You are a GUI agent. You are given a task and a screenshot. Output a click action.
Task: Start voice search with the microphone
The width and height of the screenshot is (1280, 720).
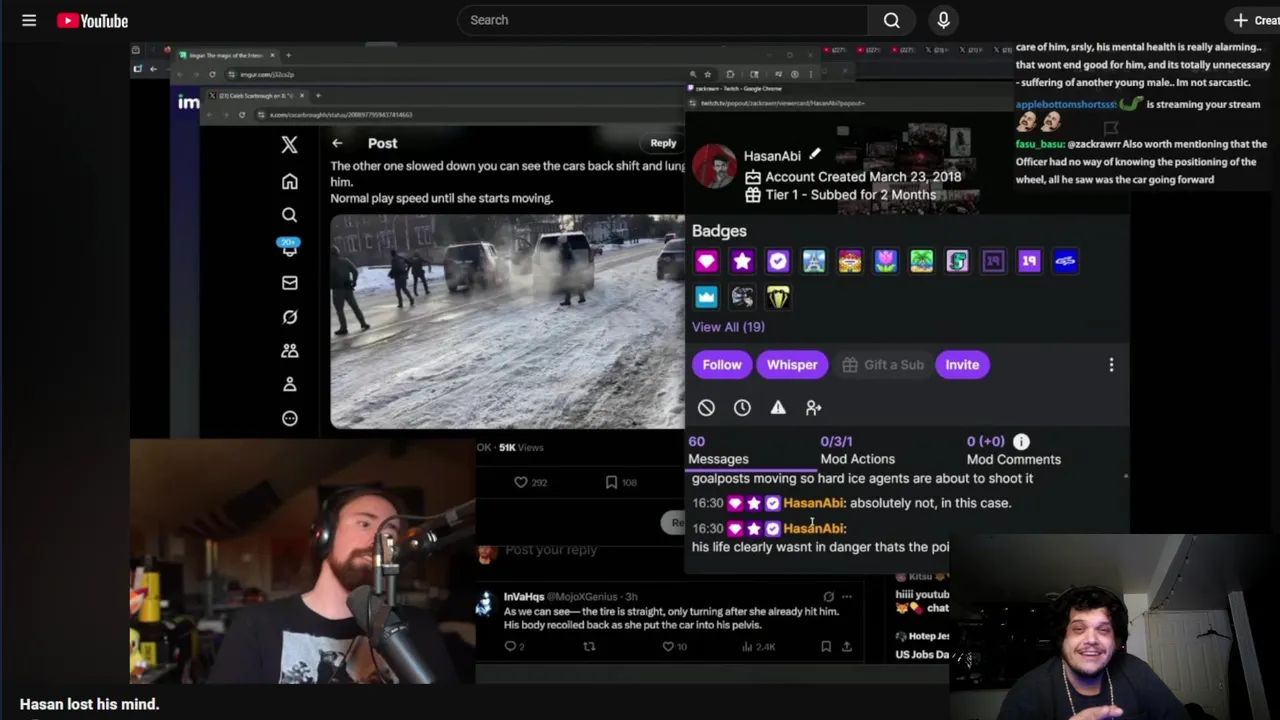[x=943, y=20]
